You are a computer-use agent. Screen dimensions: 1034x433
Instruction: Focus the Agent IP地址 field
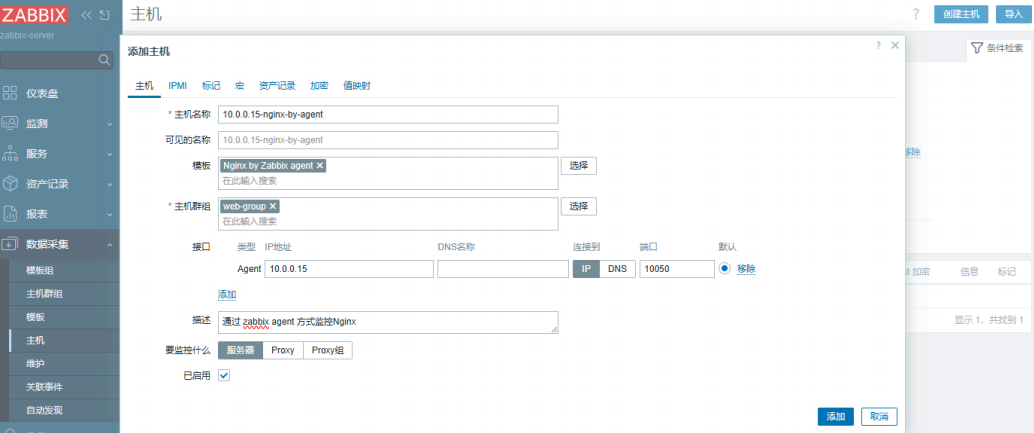tap(349, 269)
